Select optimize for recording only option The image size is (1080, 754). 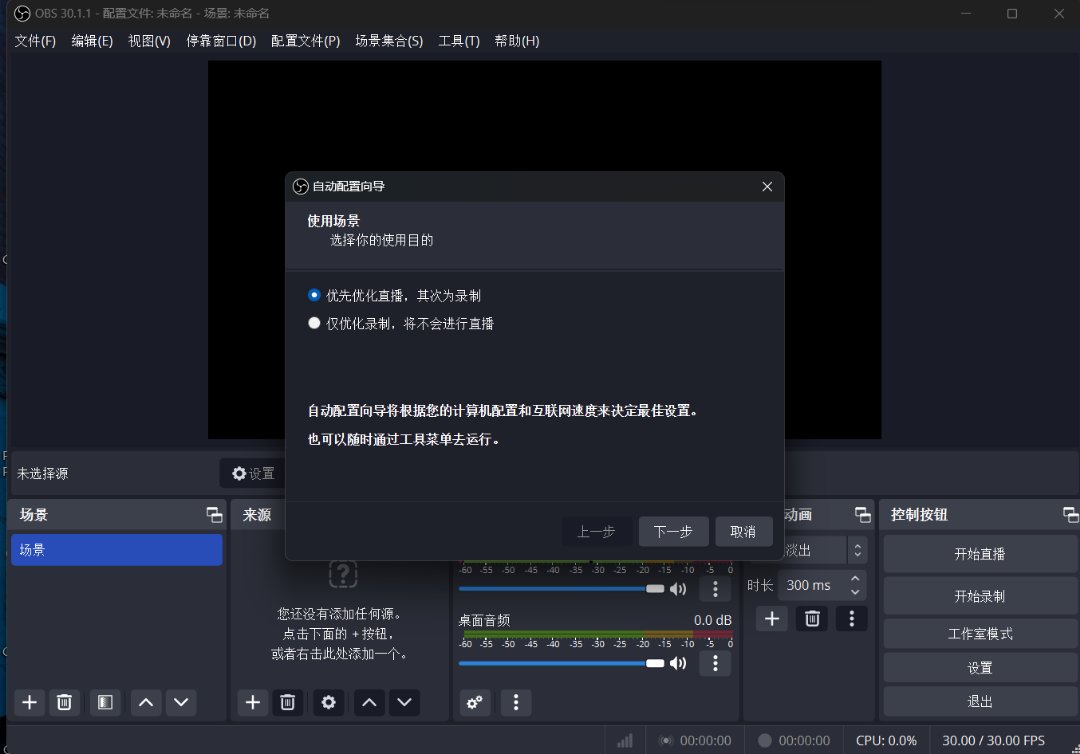[x=315, y=324]
